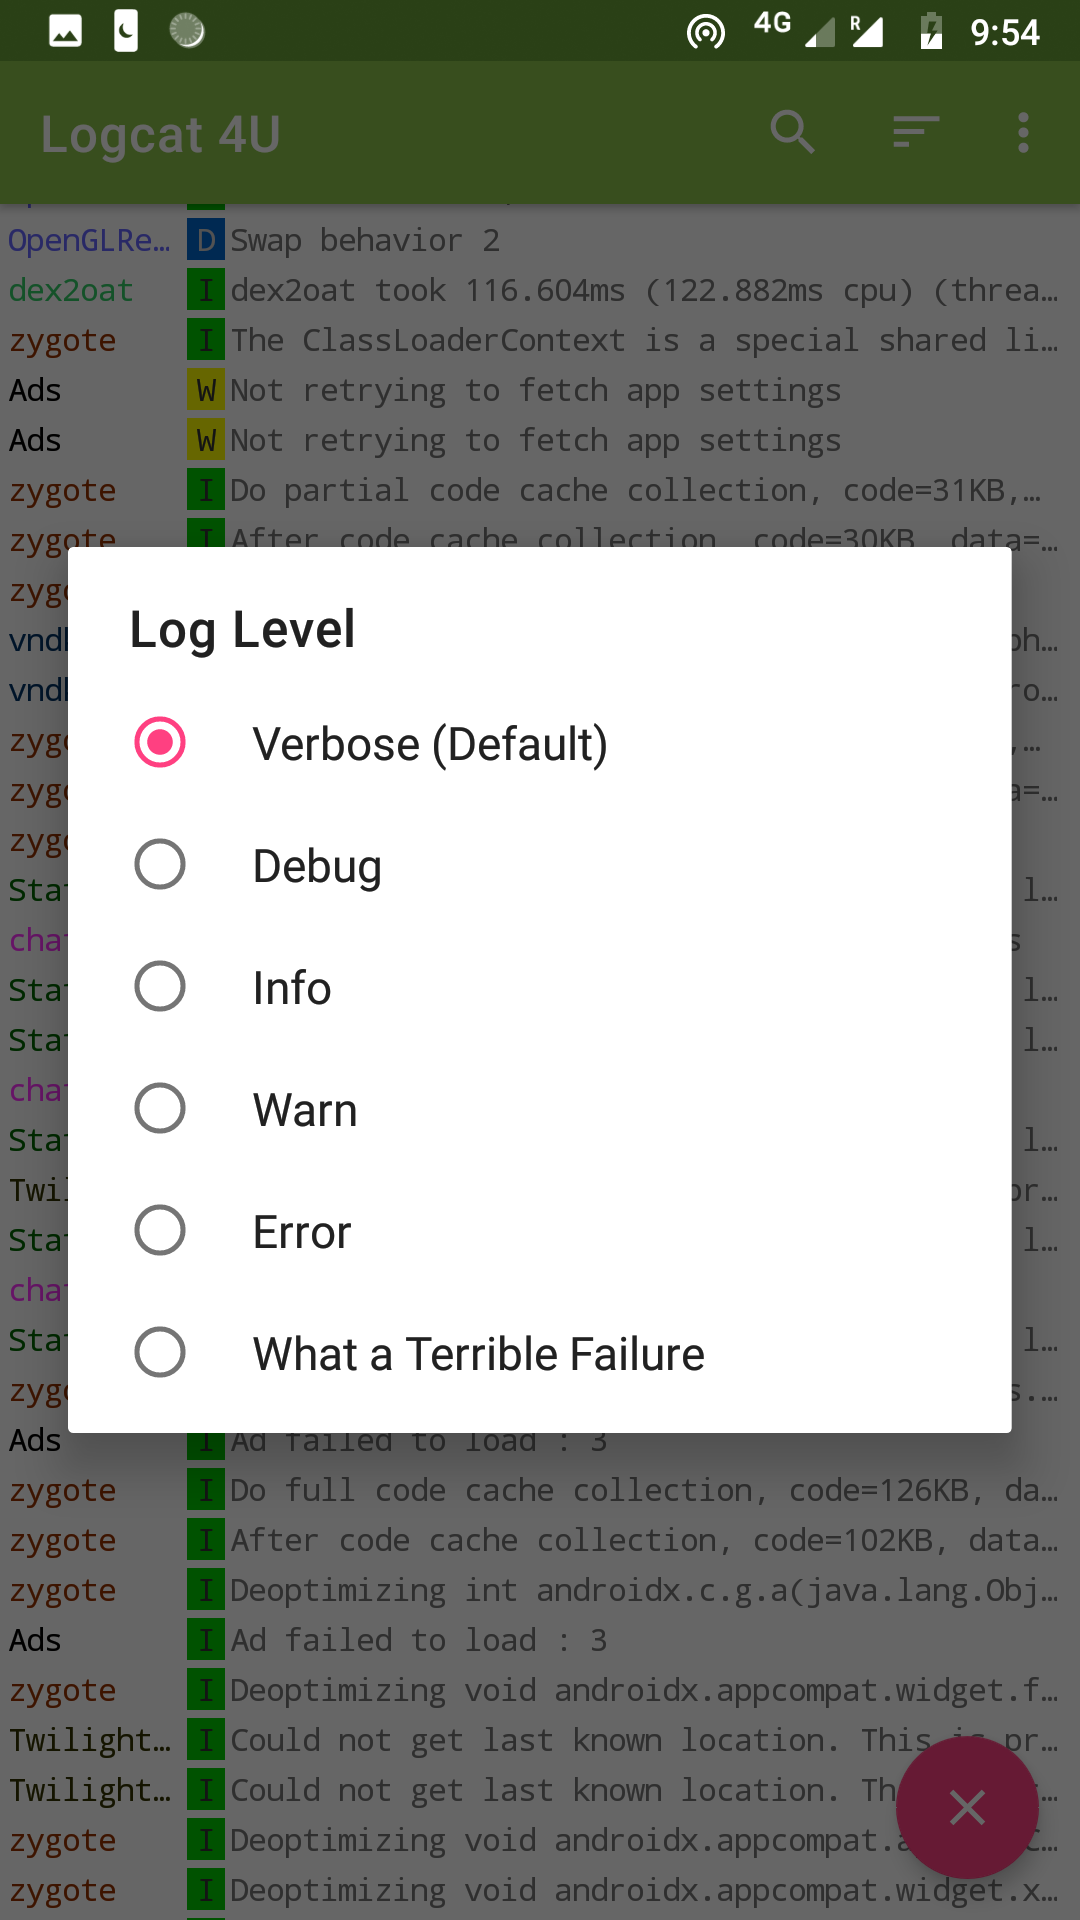Tap the OpenGLRe tag on Swap behavior row
1080x1920 pixels.
pos(90,240)
